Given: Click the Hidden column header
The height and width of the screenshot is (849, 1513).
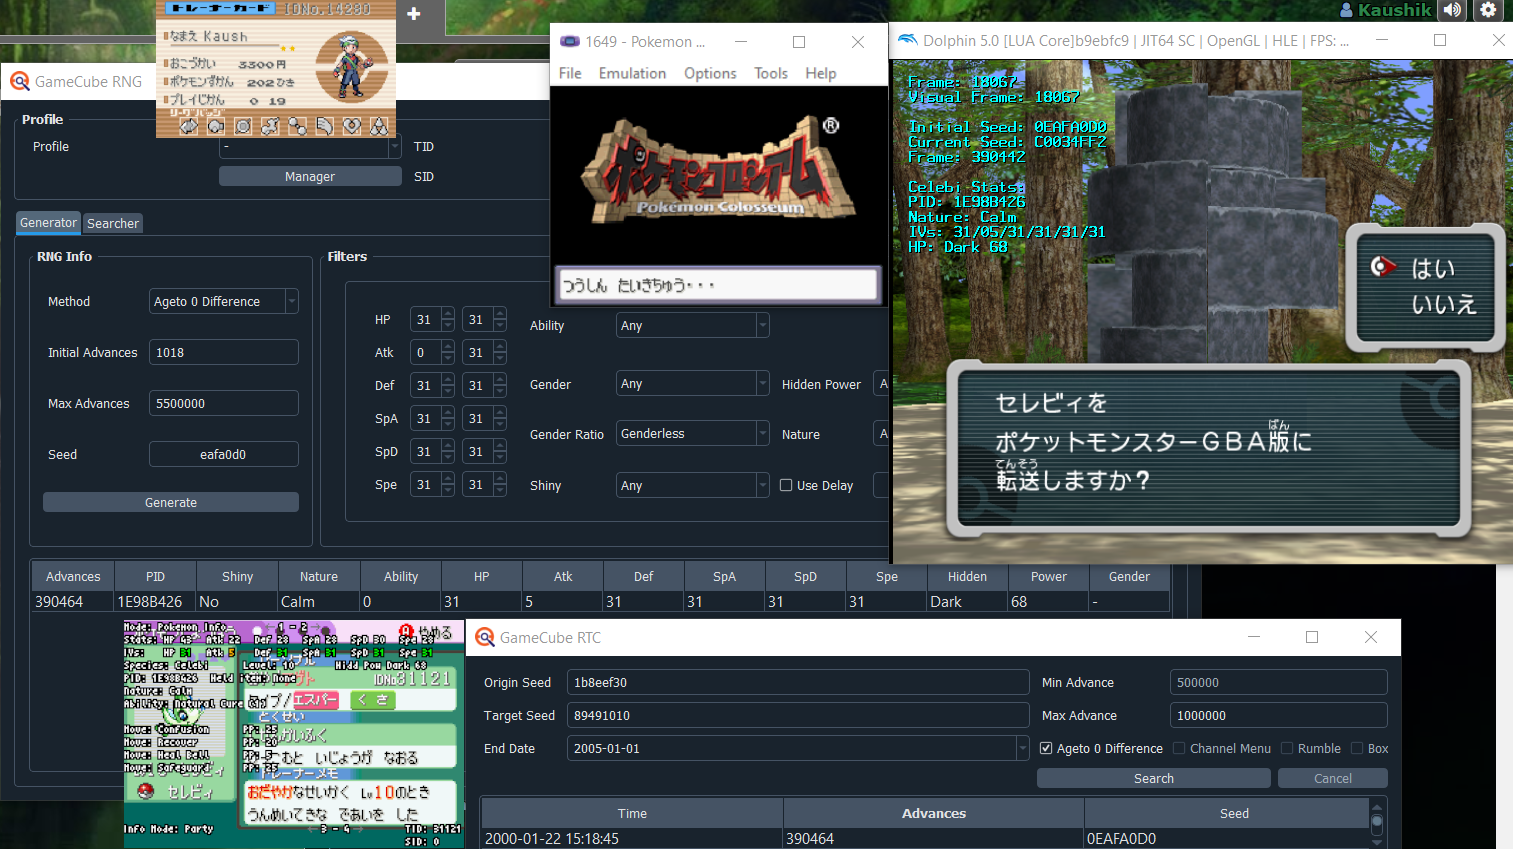Looking at the screenshot, I should coord(967,576).
